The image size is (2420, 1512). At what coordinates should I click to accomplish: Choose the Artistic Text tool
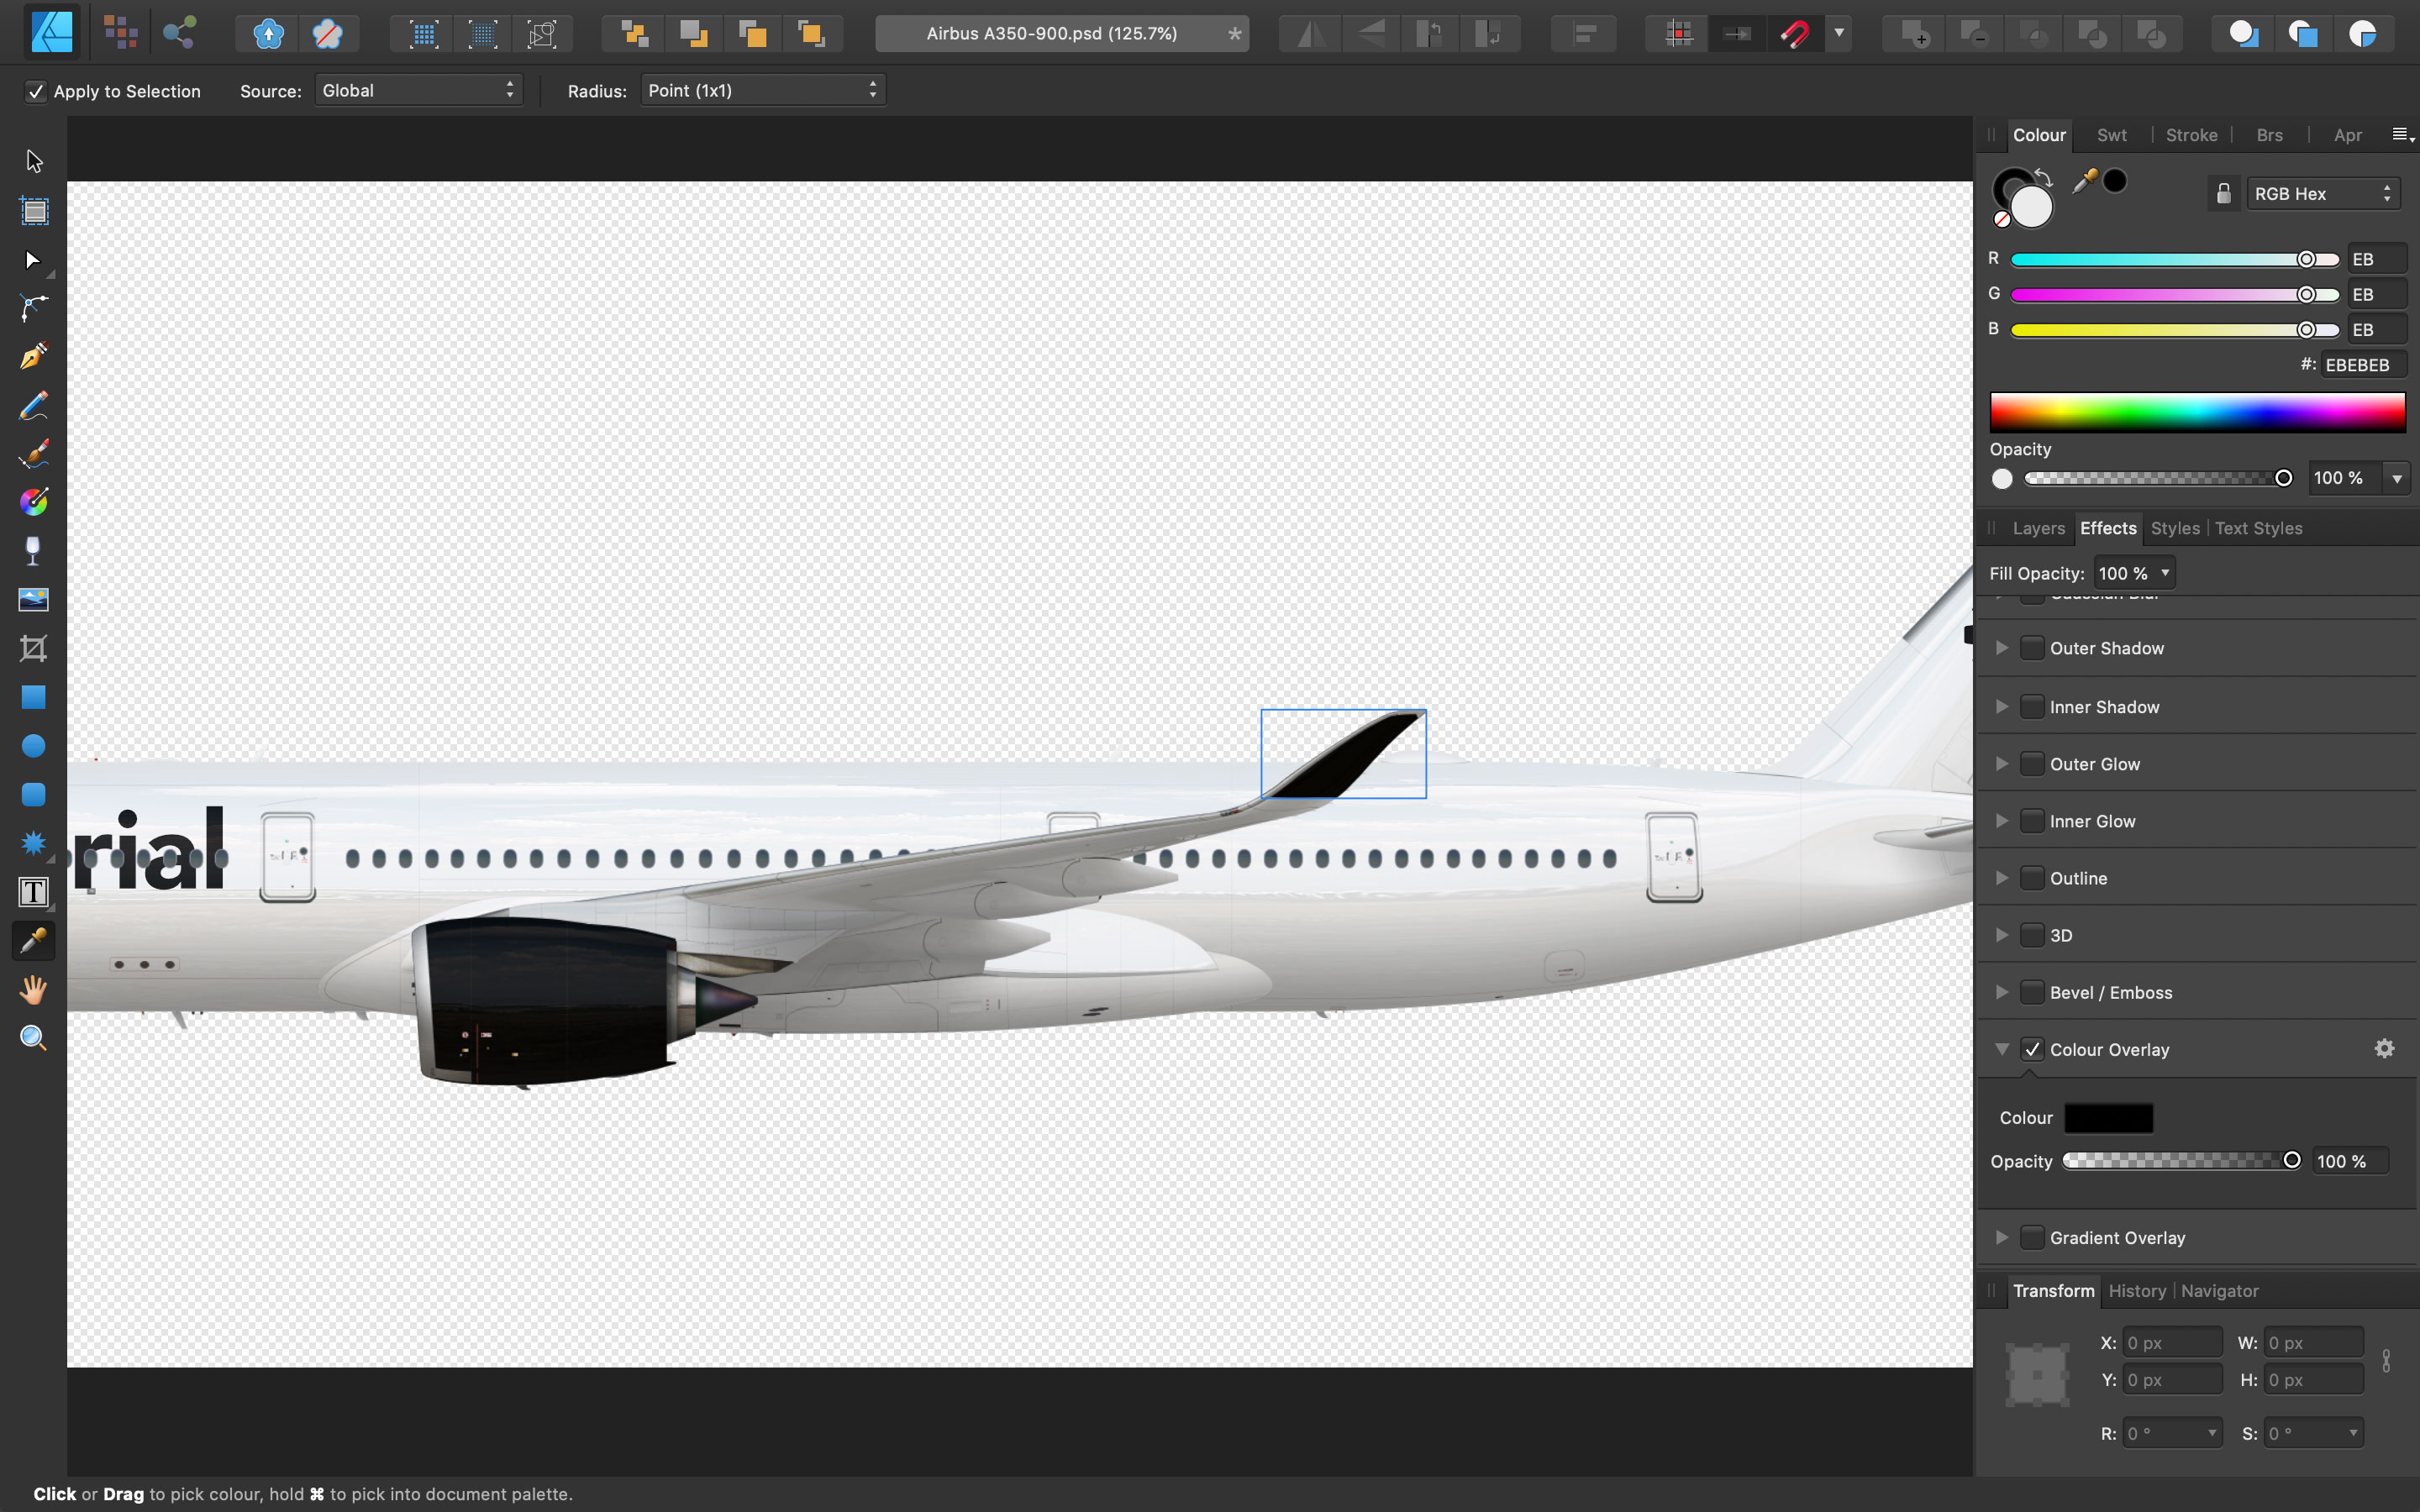(x=33, y=892)
